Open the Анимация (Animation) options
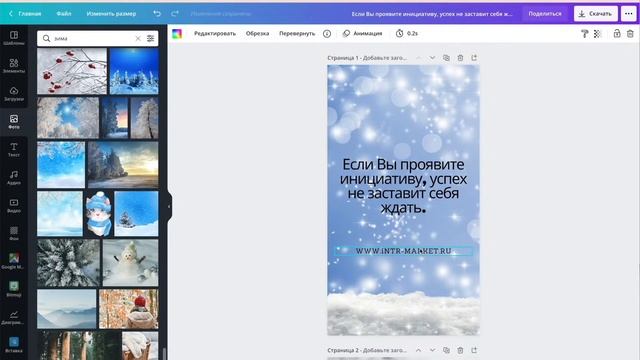This screenshot has width=640, height=360. (362, 33)
